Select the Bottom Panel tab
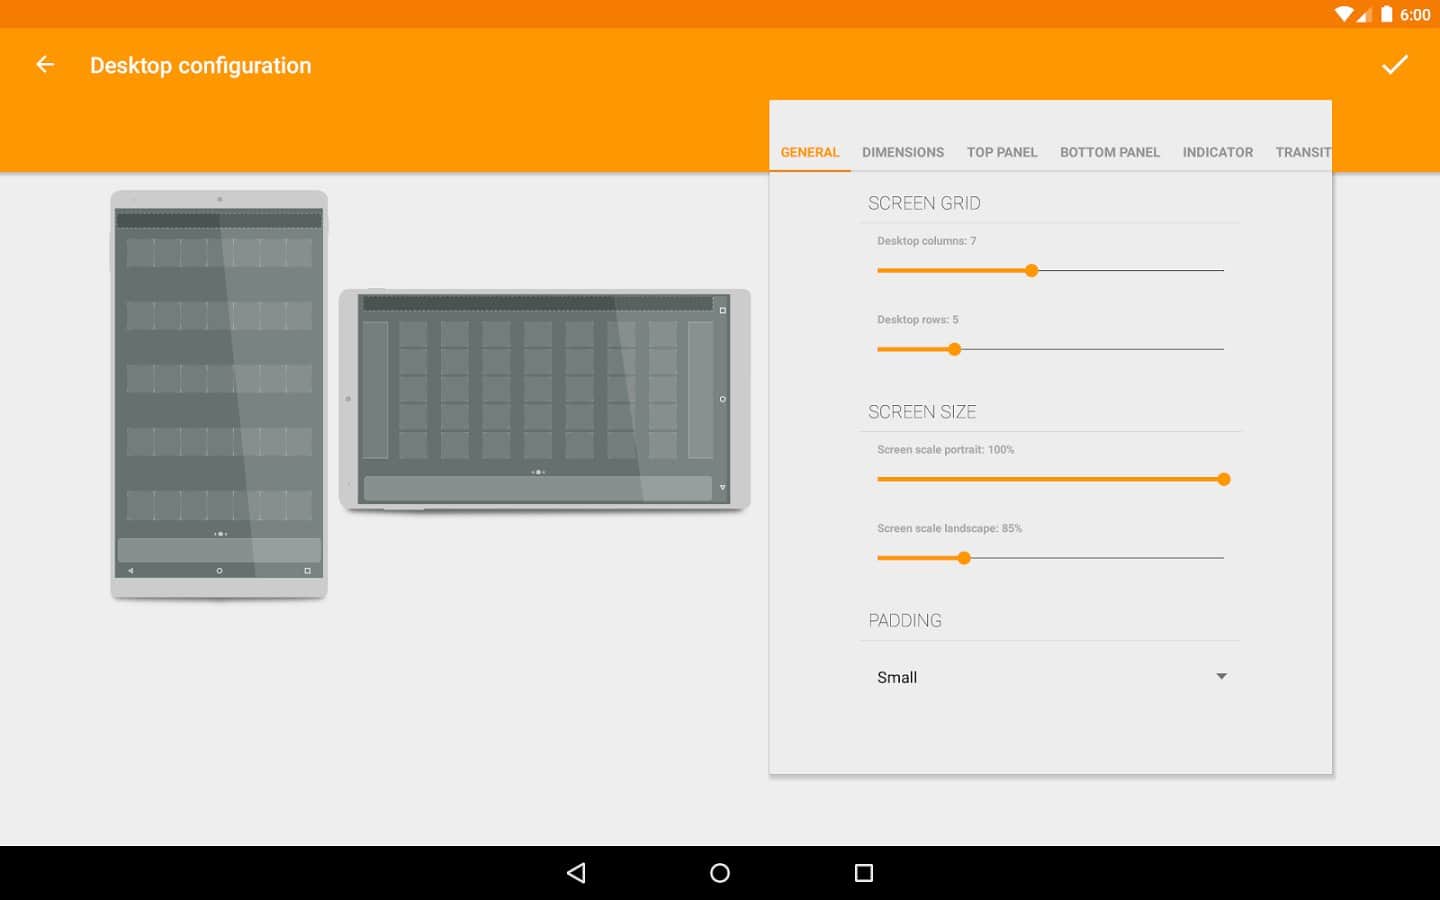Image resolution: width=1440 pixels, height=900 pixels. pyautogui.click(x=1109, y=152)
